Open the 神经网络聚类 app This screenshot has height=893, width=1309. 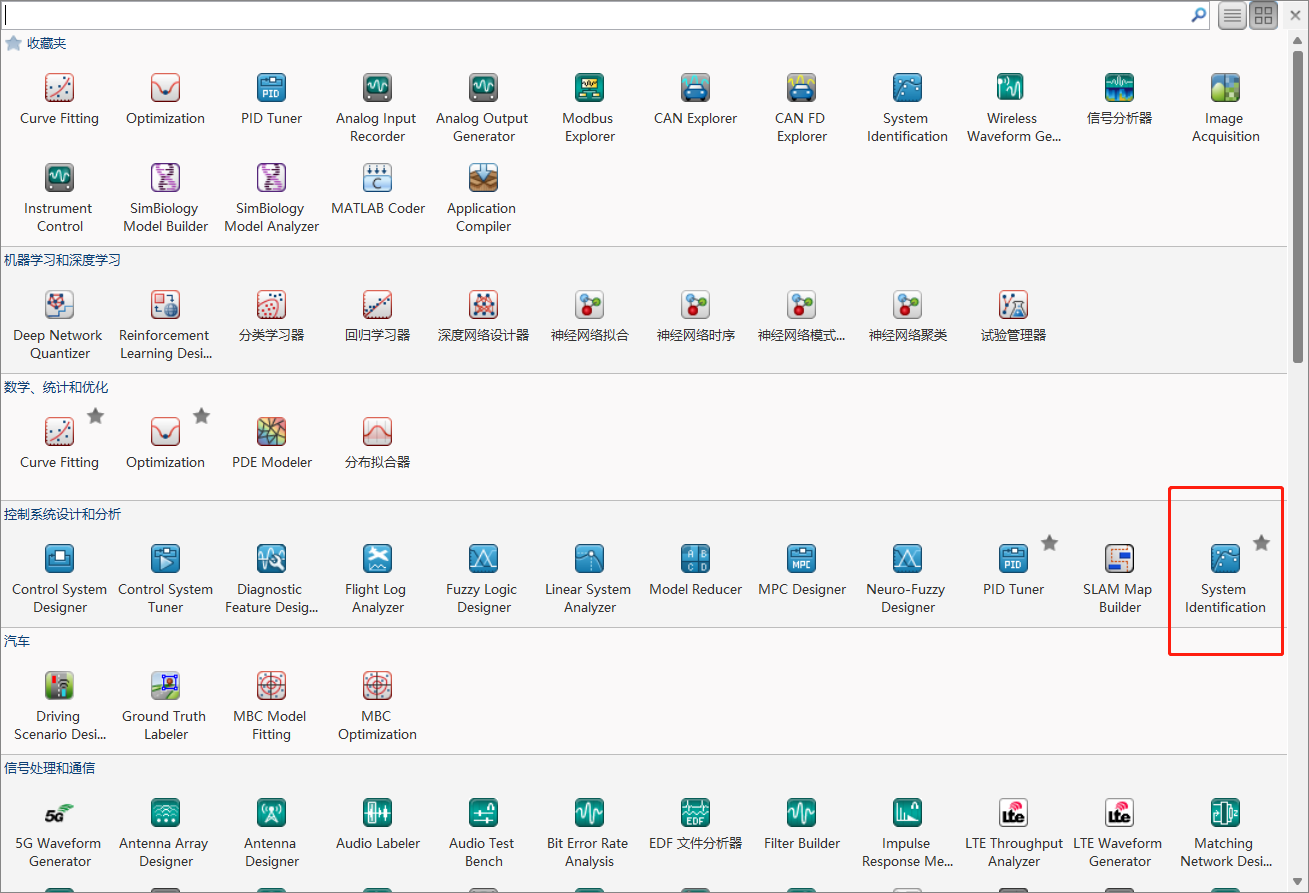[x=908, y=317]
